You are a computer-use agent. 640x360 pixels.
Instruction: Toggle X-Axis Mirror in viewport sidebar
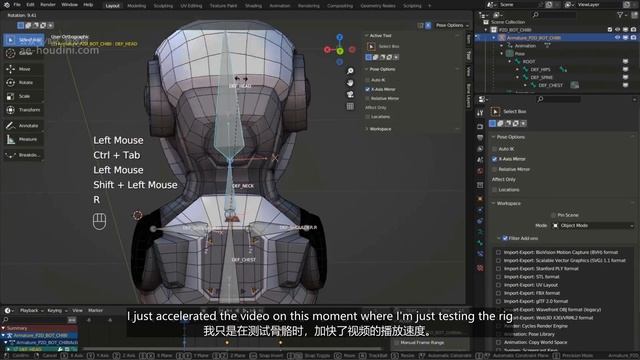click(367, 89)
